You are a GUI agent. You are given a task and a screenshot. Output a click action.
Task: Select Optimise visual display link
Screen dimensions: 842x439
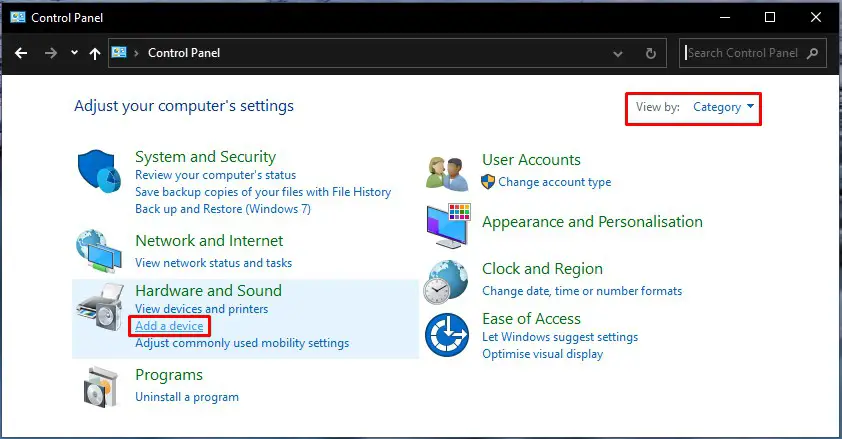542,354
